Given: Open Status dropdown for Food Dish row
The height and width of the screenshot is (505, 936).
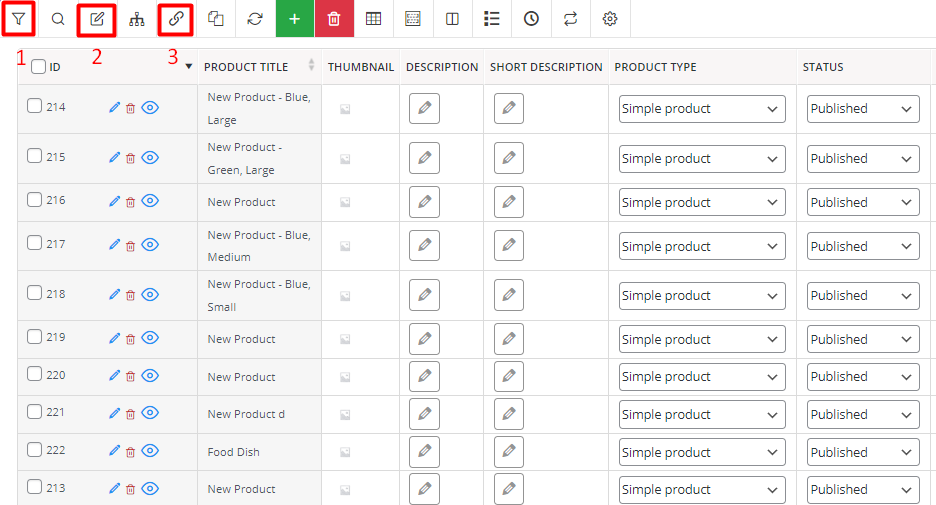Looking at the screenshot, I should tap(863, 452).
